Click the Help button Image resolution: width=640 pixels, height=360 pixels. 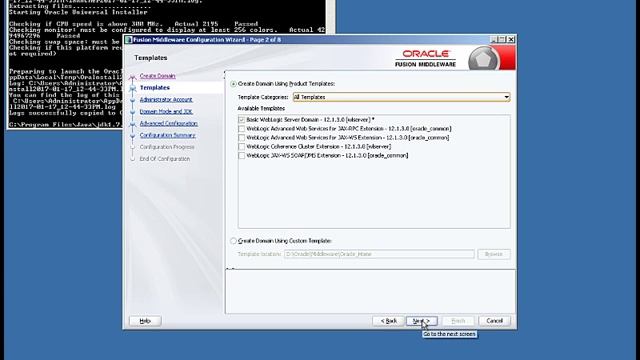[x=145, y=321]
